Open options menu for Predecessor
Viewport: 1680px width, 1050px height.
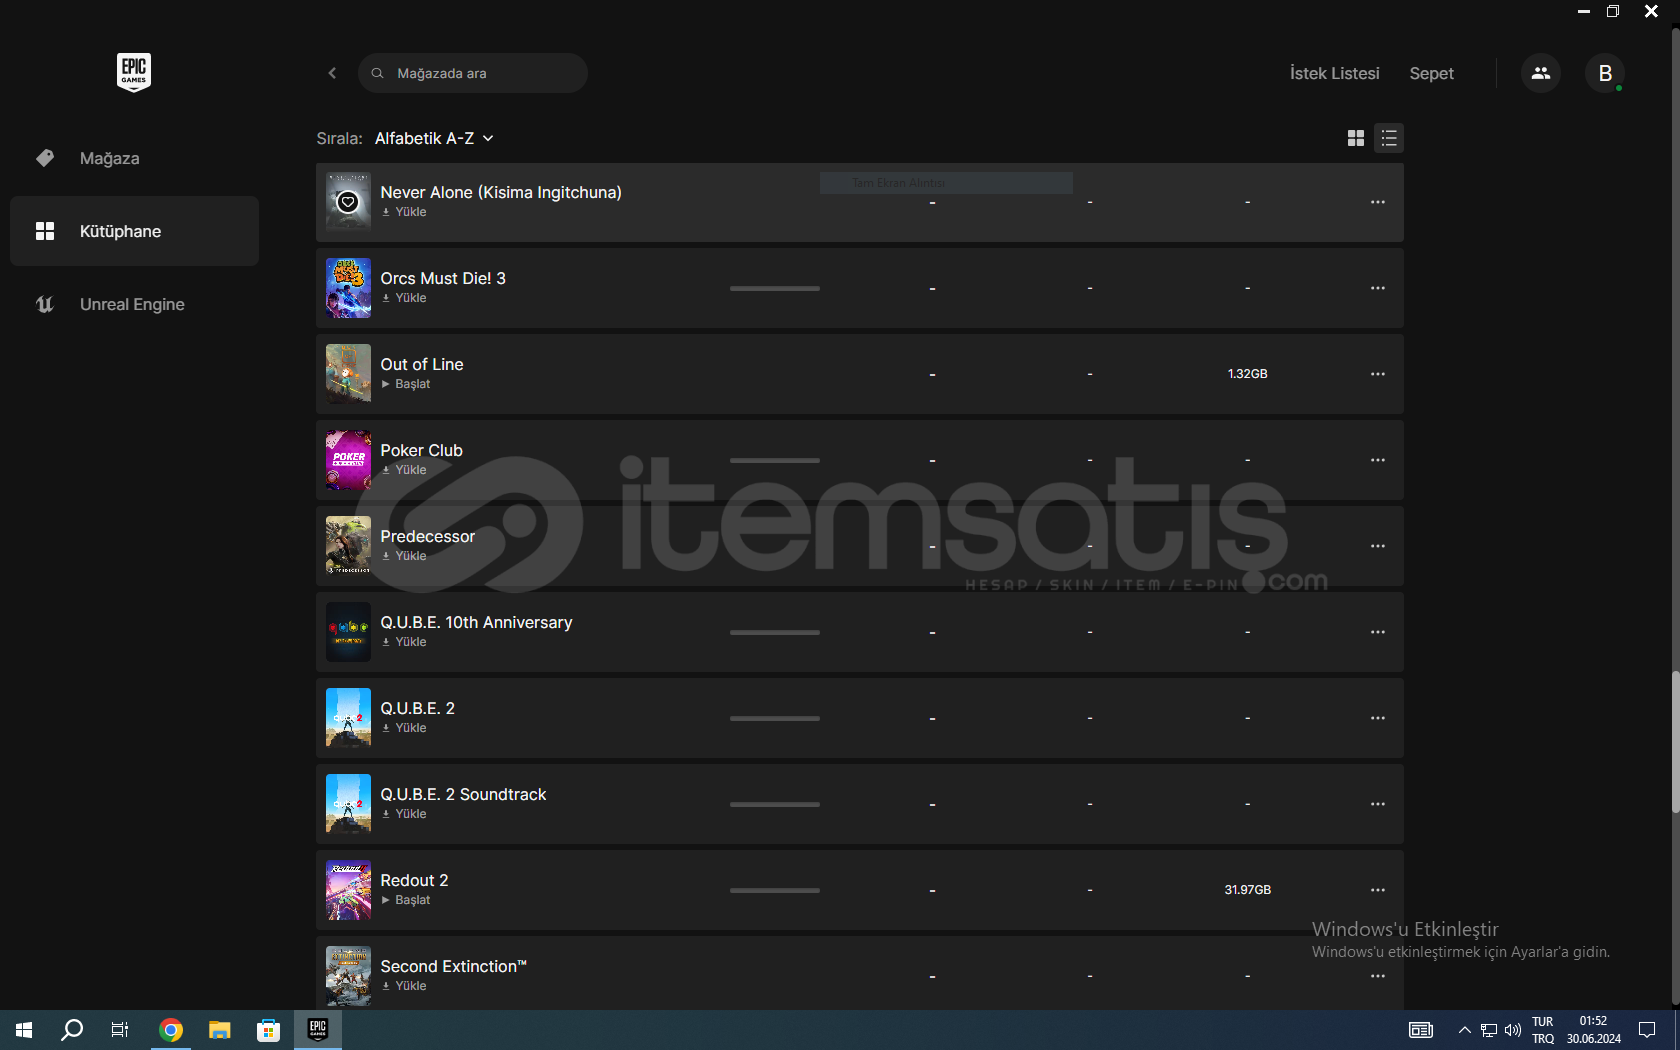tap(1378, 546)
